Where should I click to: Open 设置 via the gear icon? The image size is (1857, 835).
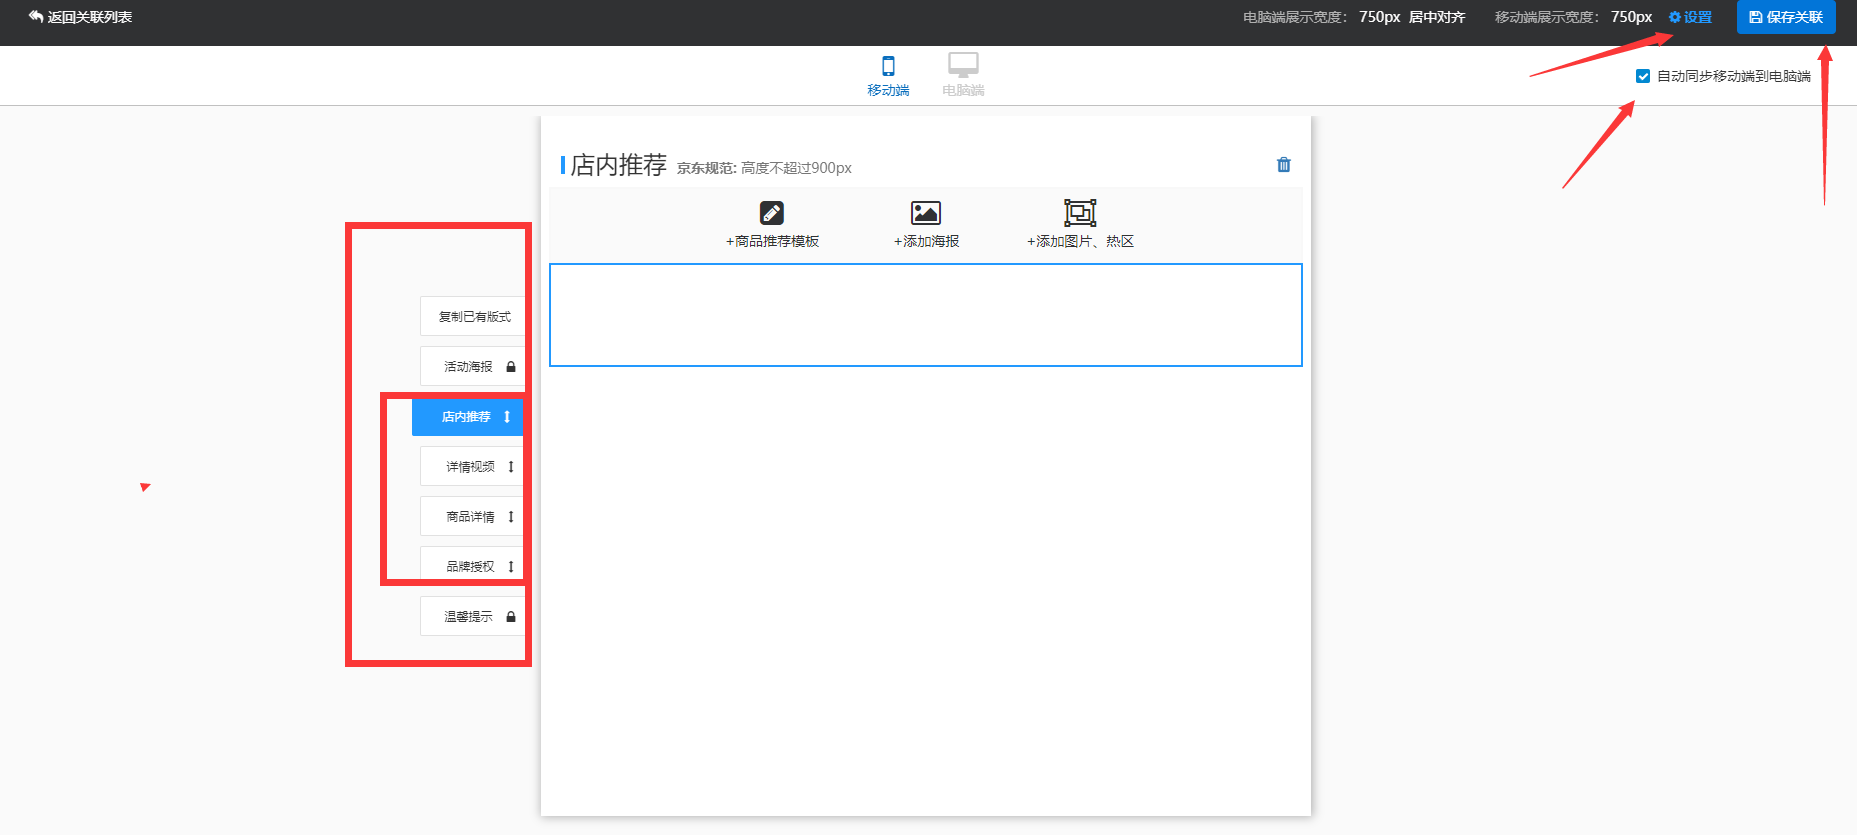(x=1675, y=17)
